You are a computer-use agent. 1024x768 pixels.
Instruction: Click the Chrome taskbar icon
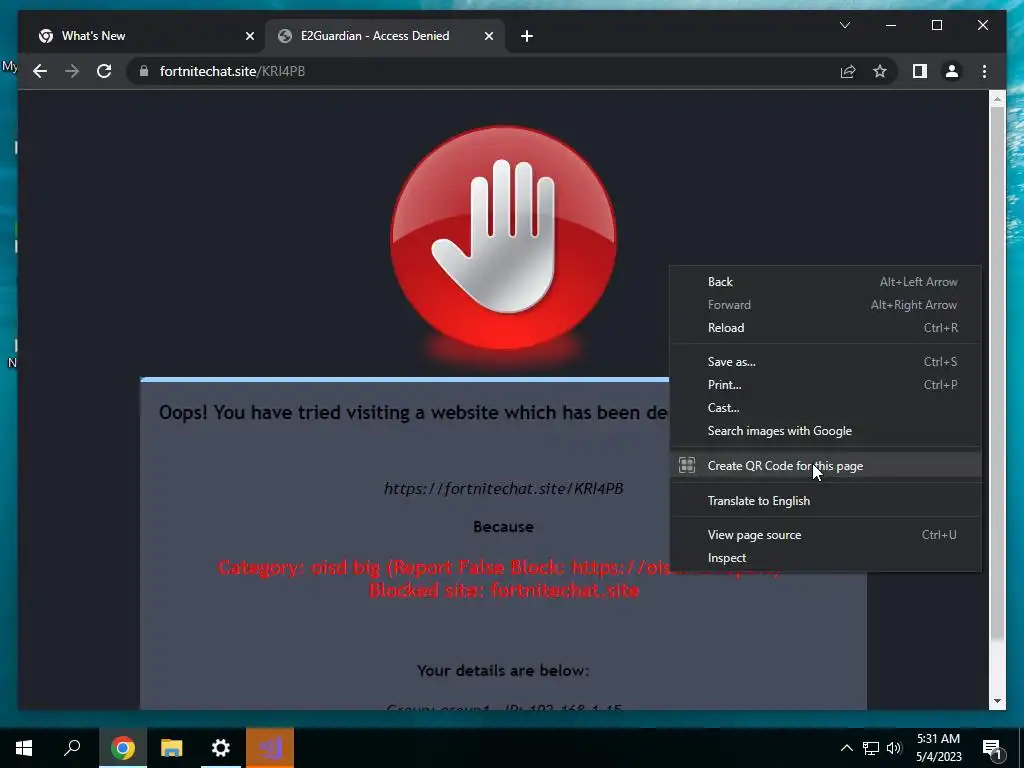point(122,748)
